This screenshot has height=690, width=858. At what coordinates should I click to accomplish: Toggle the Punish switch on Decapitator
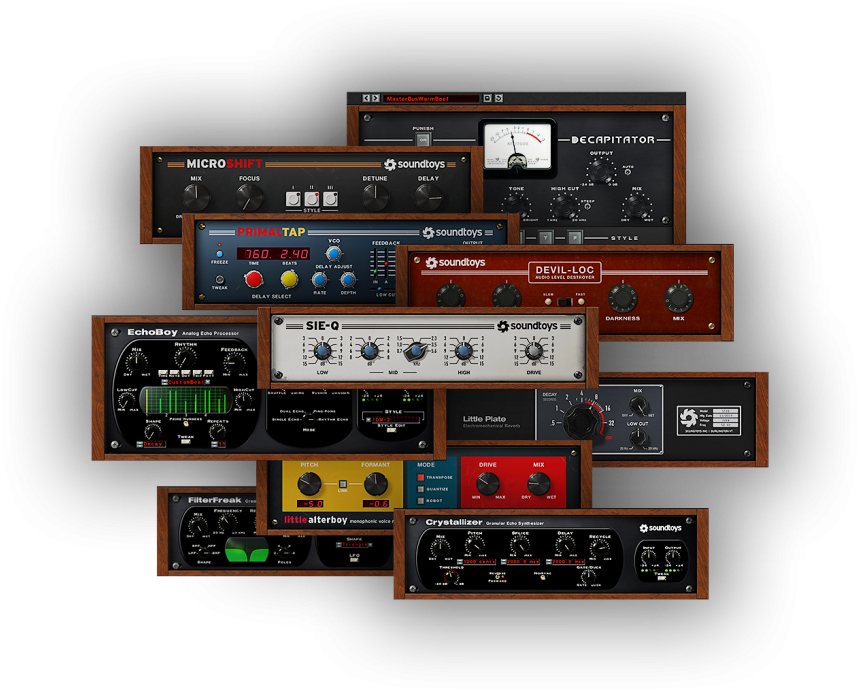423,140
